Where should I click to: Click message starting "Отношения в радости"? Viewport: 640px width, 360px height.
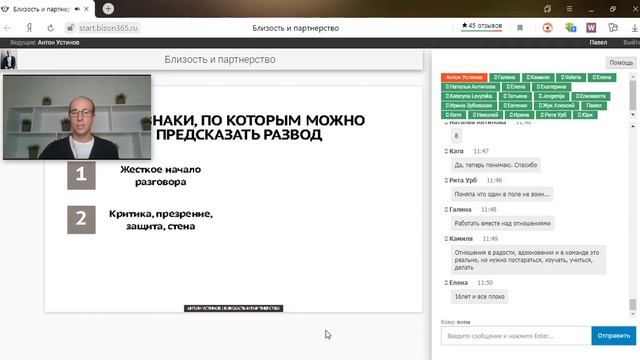click(x=528, y=260)
